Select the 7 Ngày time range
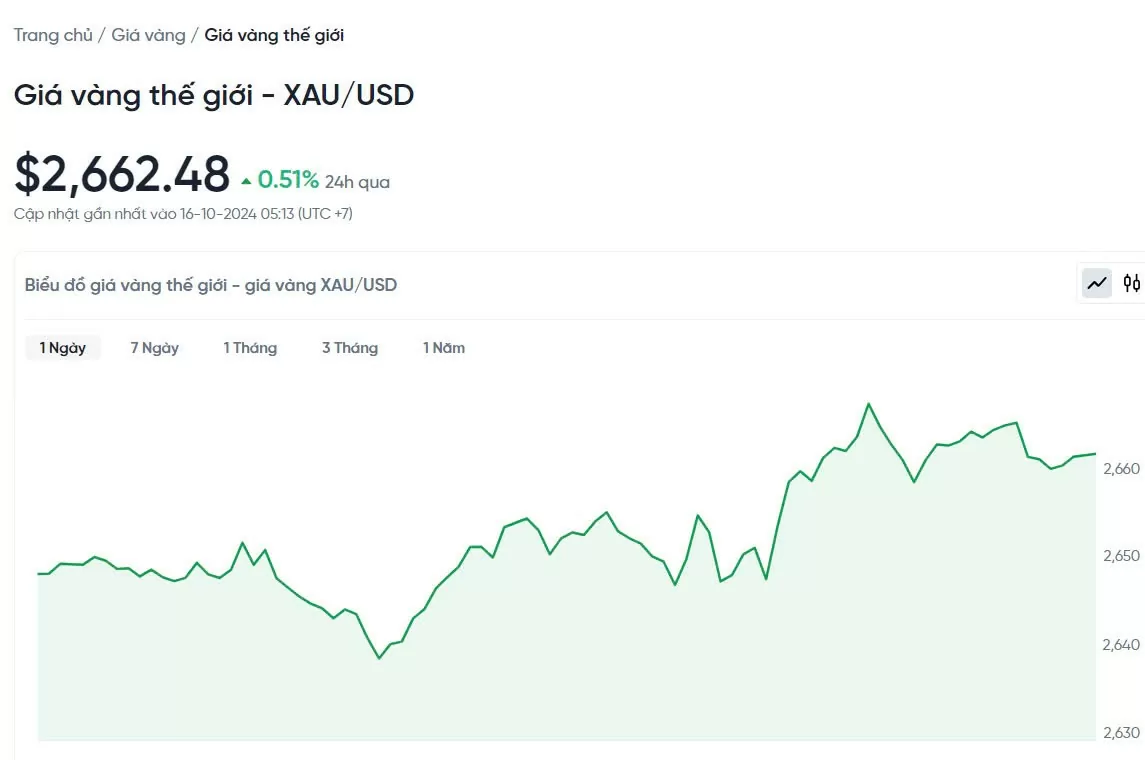 click(x=154, y=348)
